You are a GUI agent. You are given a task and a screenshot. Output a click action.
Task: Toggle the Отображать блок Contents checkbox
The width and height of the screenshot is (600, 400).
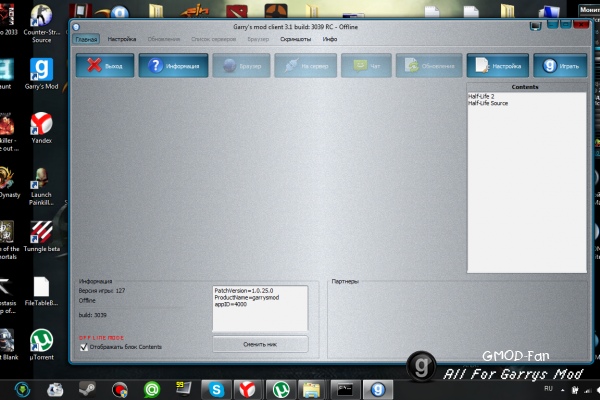point(84,347)
